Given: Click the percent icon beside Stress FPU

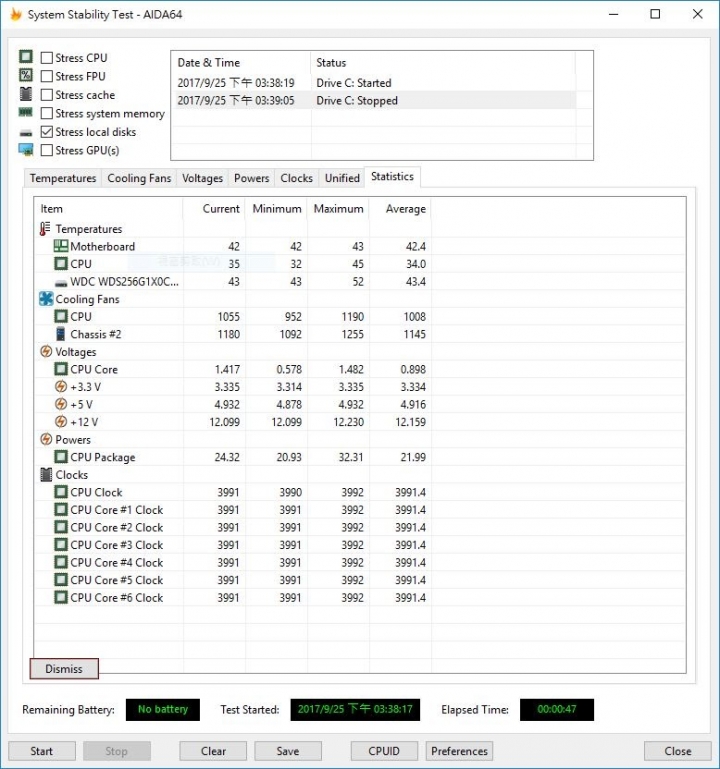Looking at the screenshot, I should [26, 75].
